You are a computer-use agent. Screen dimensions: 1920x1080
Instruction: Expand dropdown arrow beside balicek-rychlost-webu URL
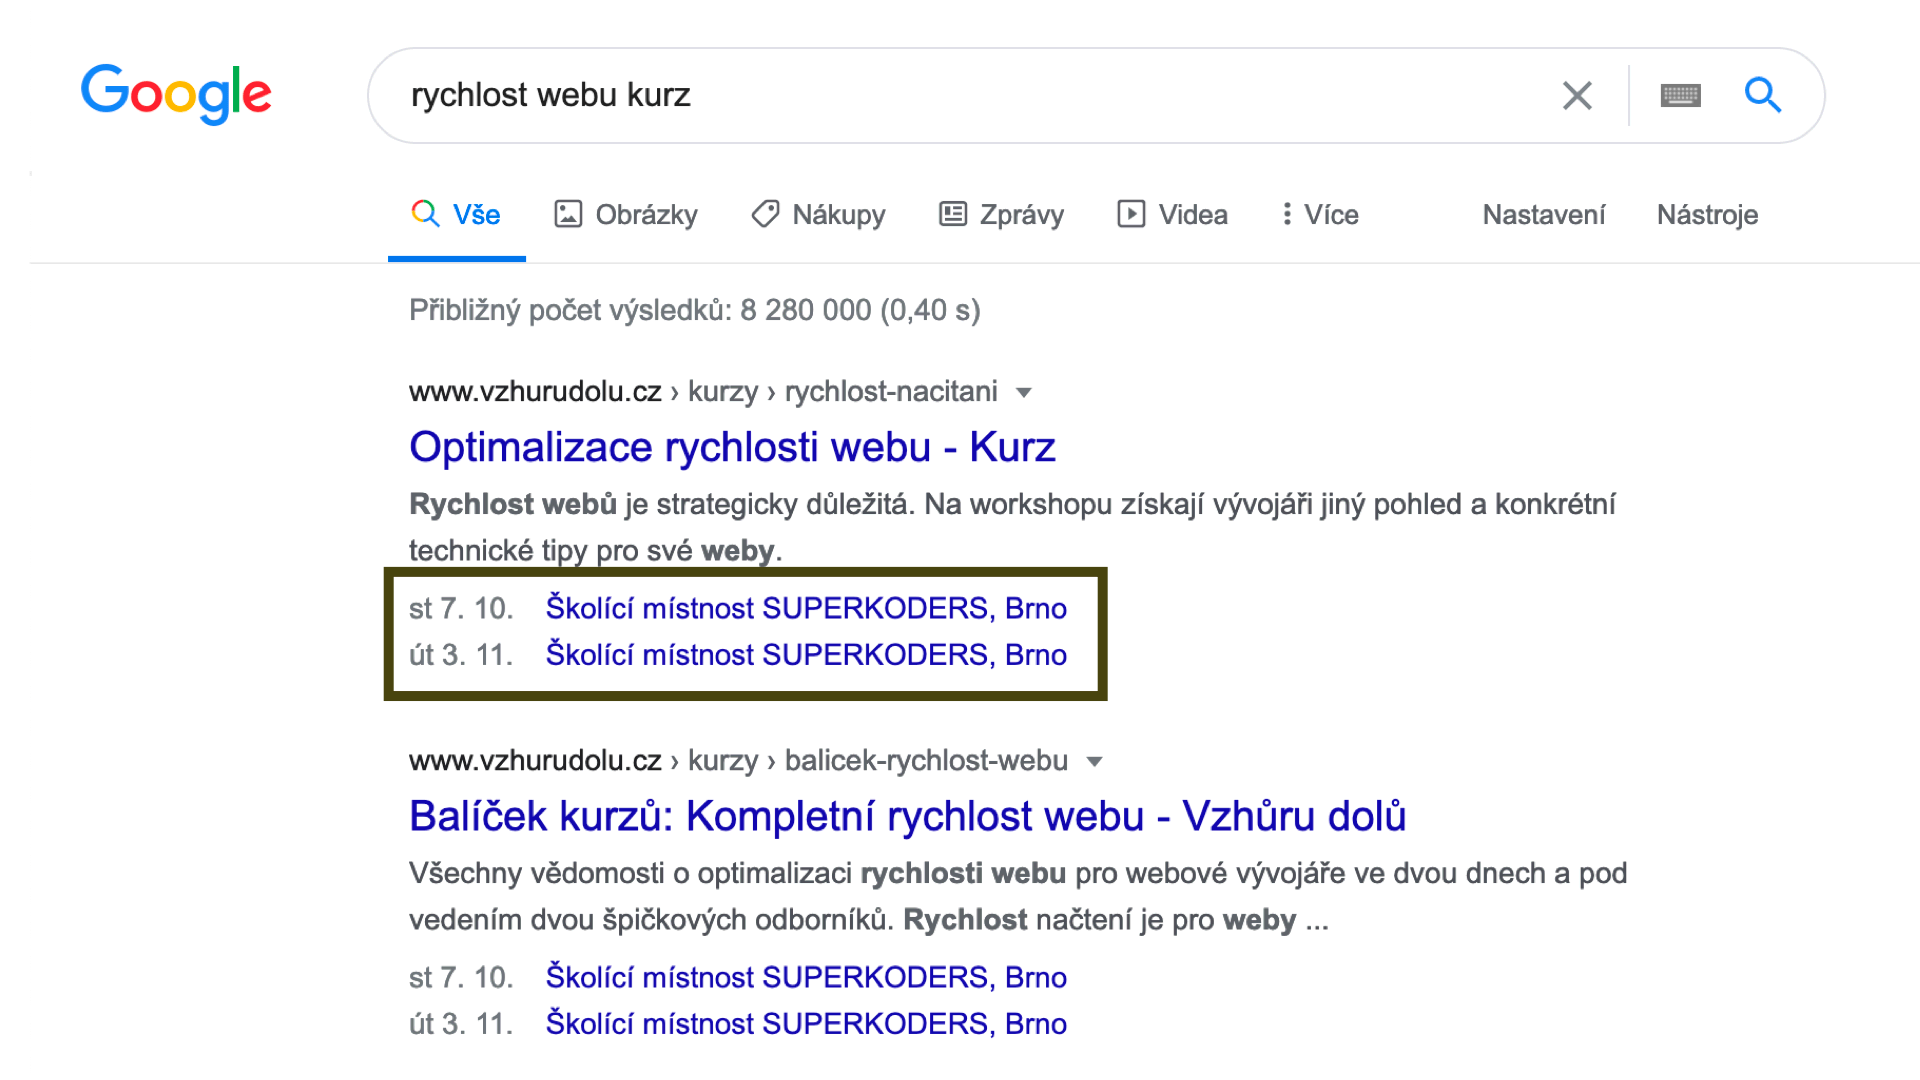pos(1094,762)
